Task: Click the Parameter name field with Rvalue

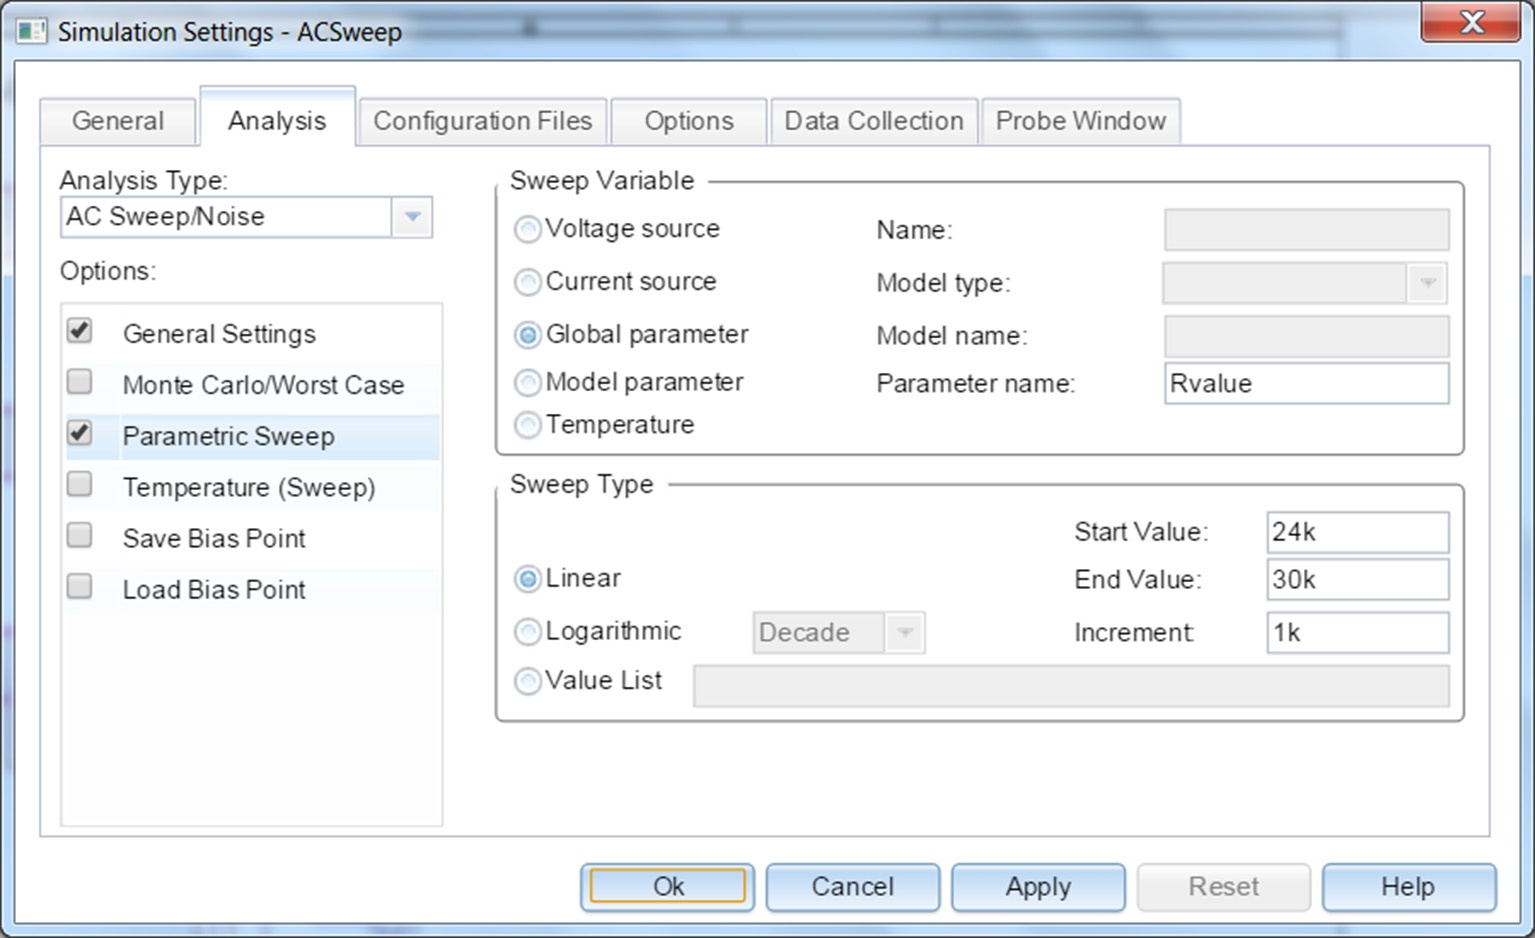Action: click(x=1305, y=384)
